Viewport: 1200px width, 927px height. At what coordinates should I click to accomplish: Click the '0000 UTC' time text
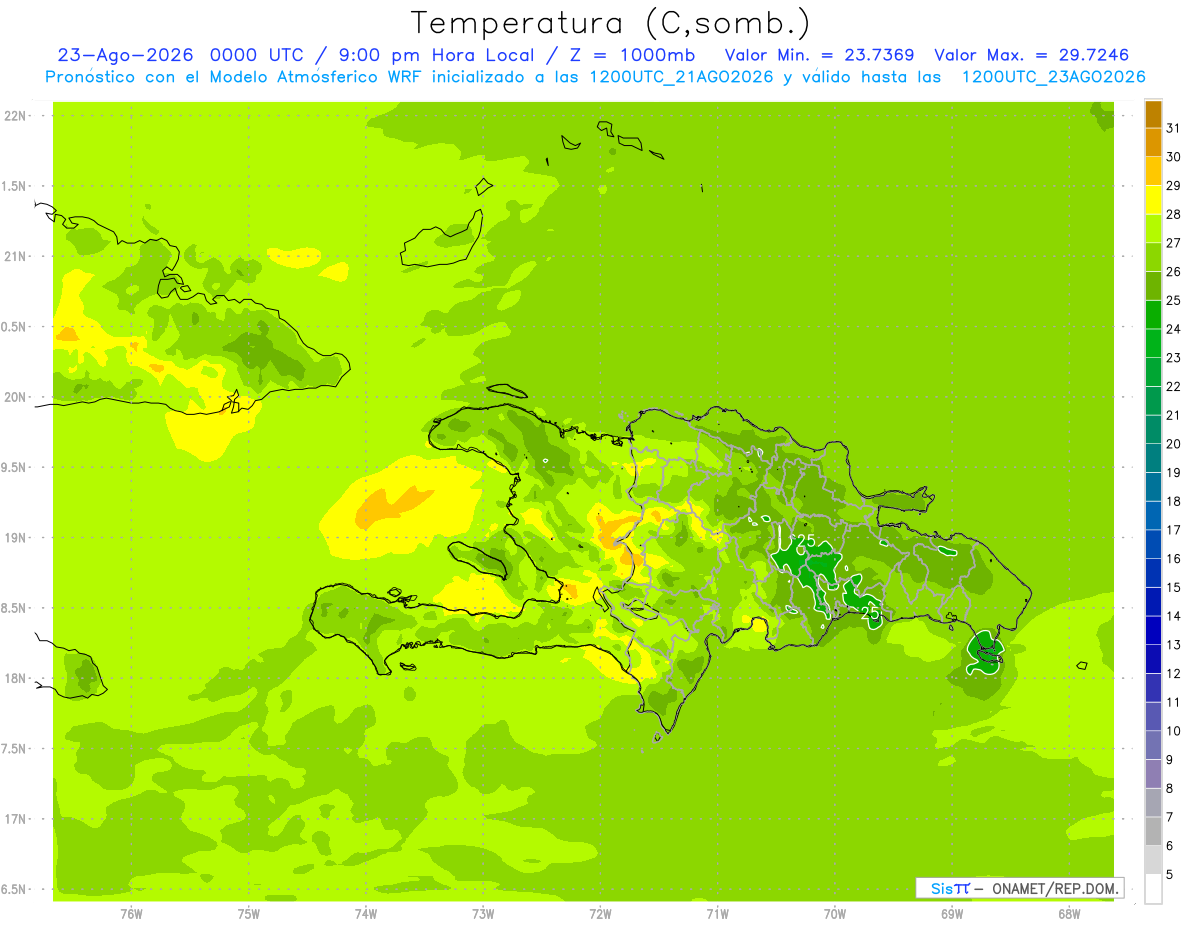point(260,56)
